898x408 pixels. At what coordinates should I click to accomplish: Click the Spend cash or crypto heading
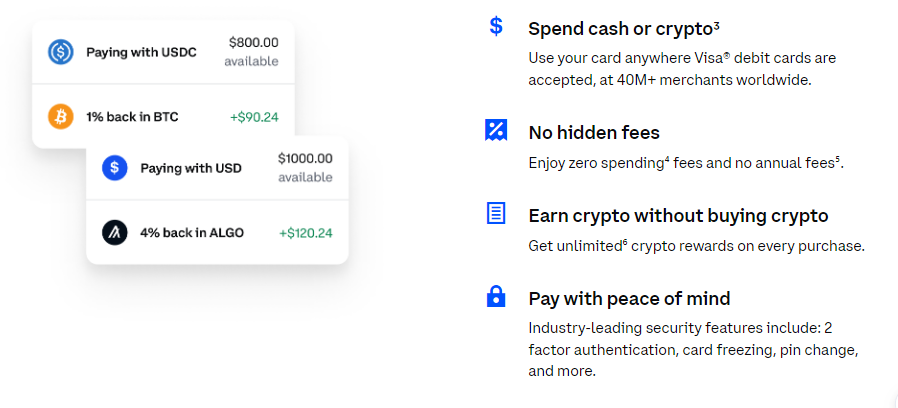pyautogui.click(x=624, y=29)
